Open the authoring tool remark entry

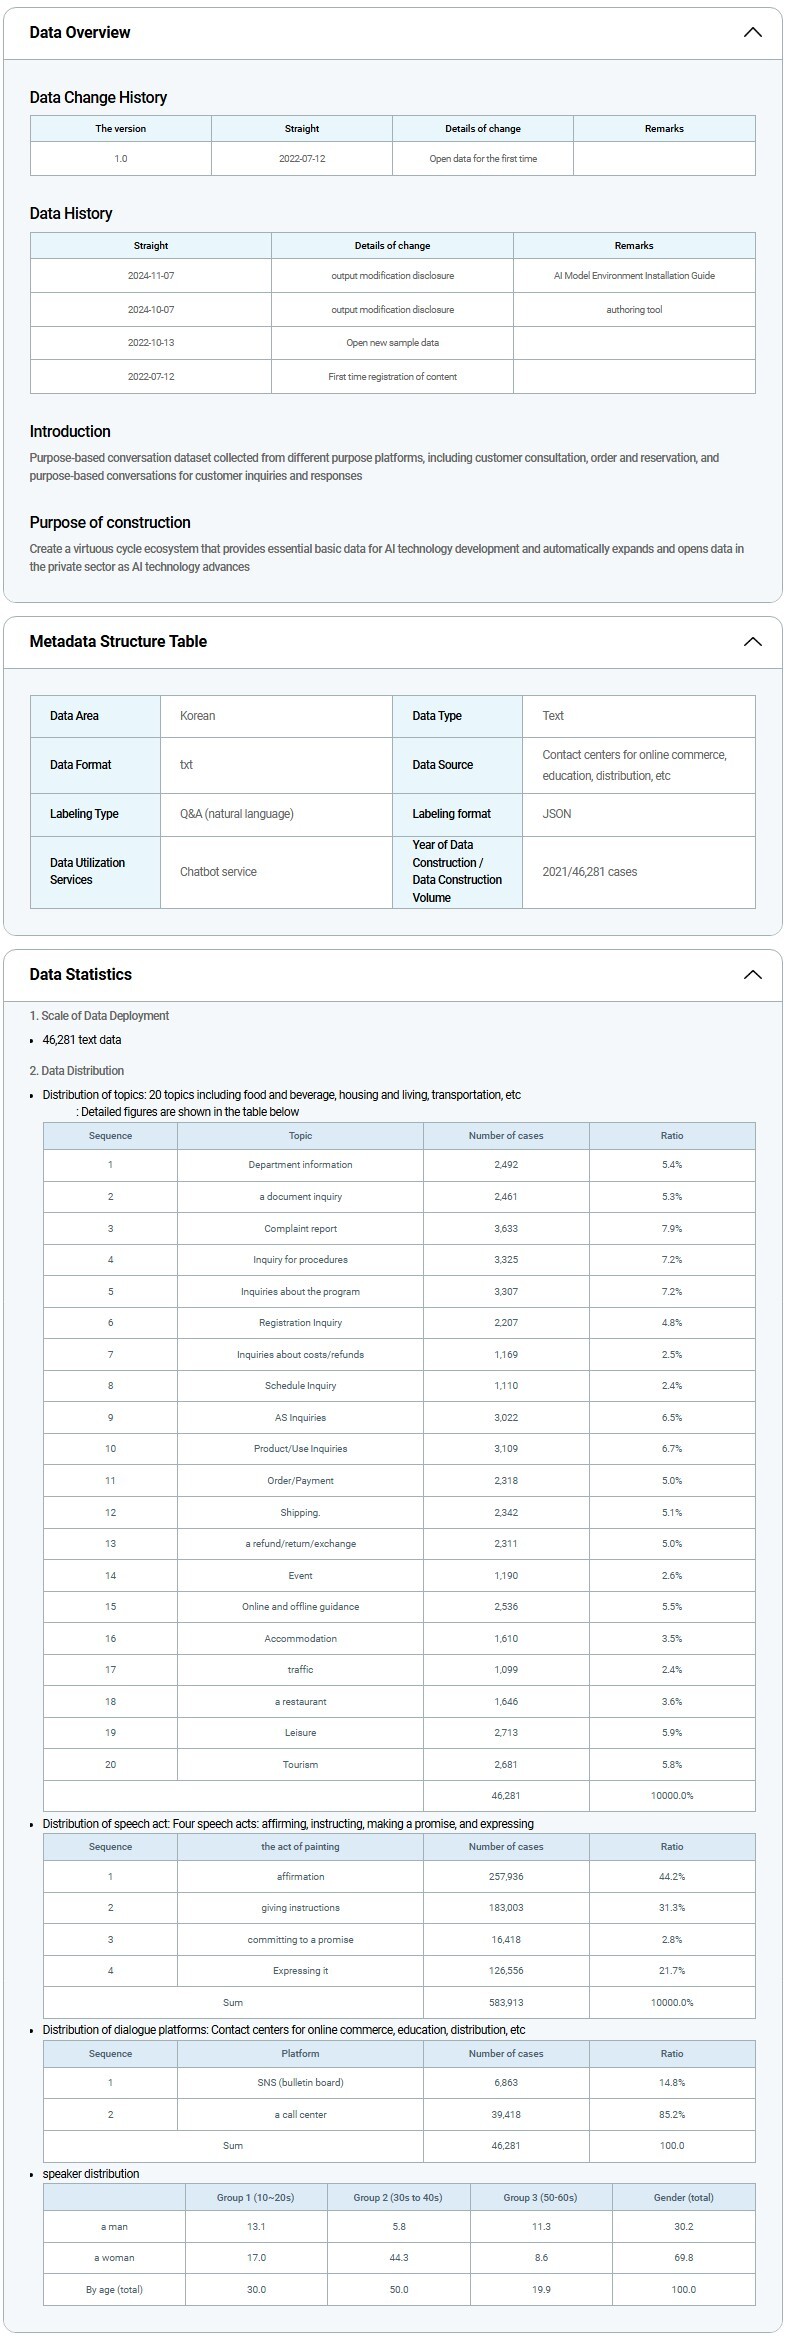click(634, 310)
